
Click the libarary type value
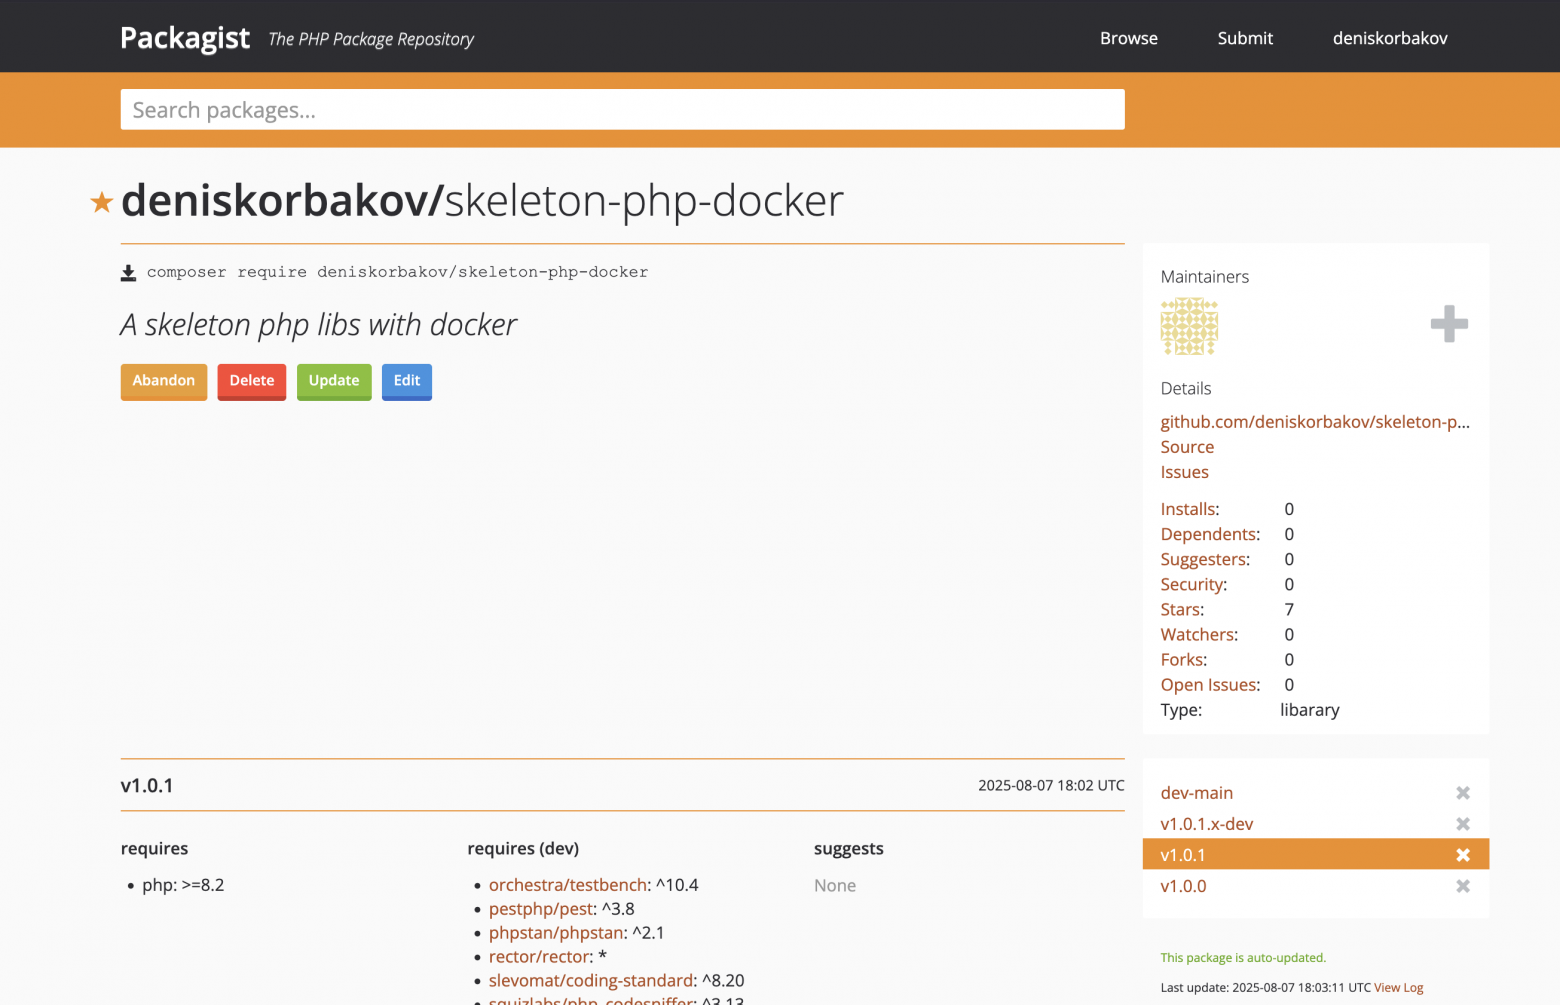pos(1310,710)
